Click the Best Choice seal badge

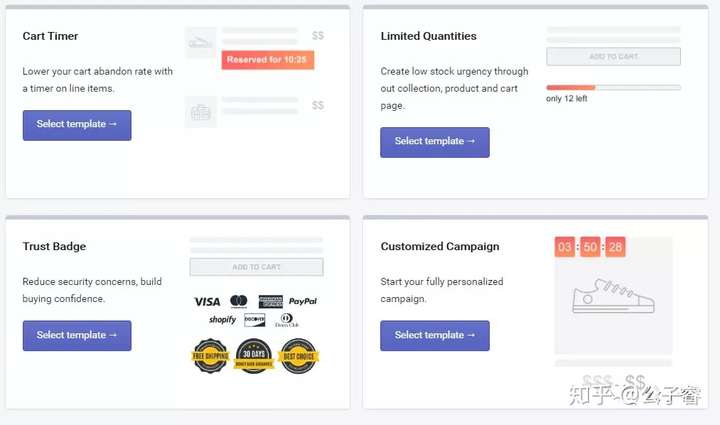point(298,356)
